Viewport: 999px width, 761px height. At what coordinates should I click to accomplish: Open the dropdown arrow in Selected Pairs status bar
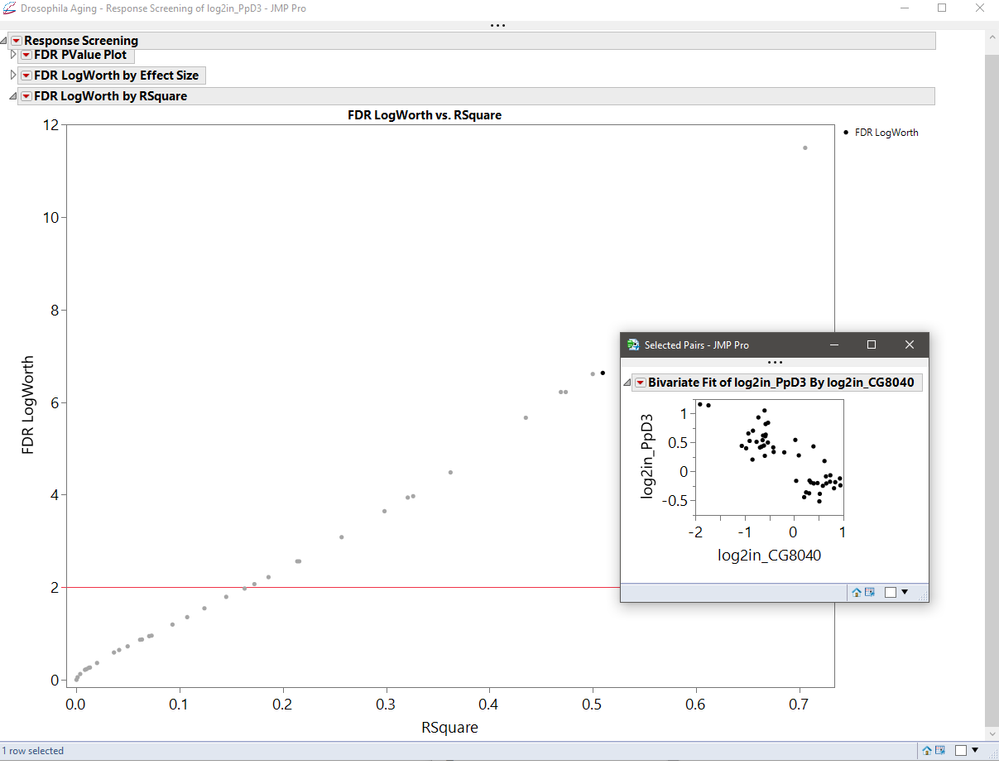[x=905, y=593]
